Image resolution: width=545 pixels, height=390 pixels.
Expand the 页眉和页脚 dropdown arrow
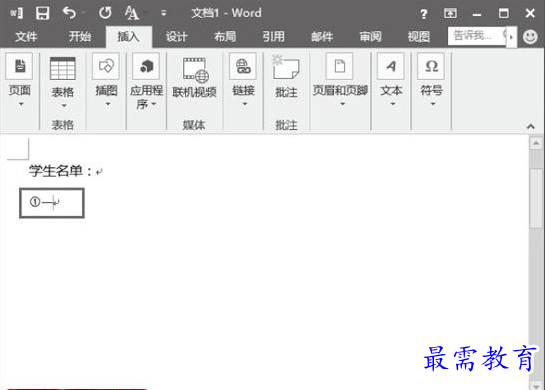point(342,104)
